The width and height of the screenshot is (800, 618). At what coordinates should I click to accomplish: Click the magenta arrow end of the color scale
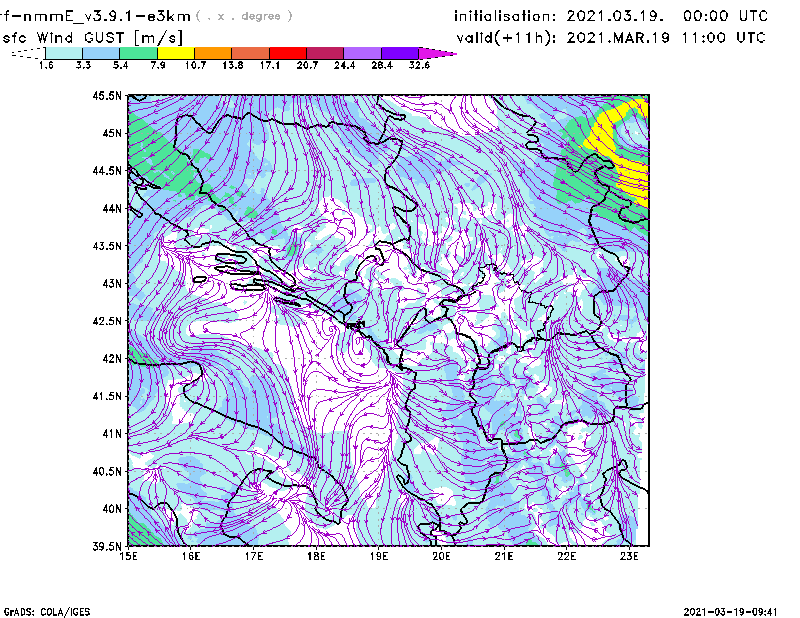(437, 53)
